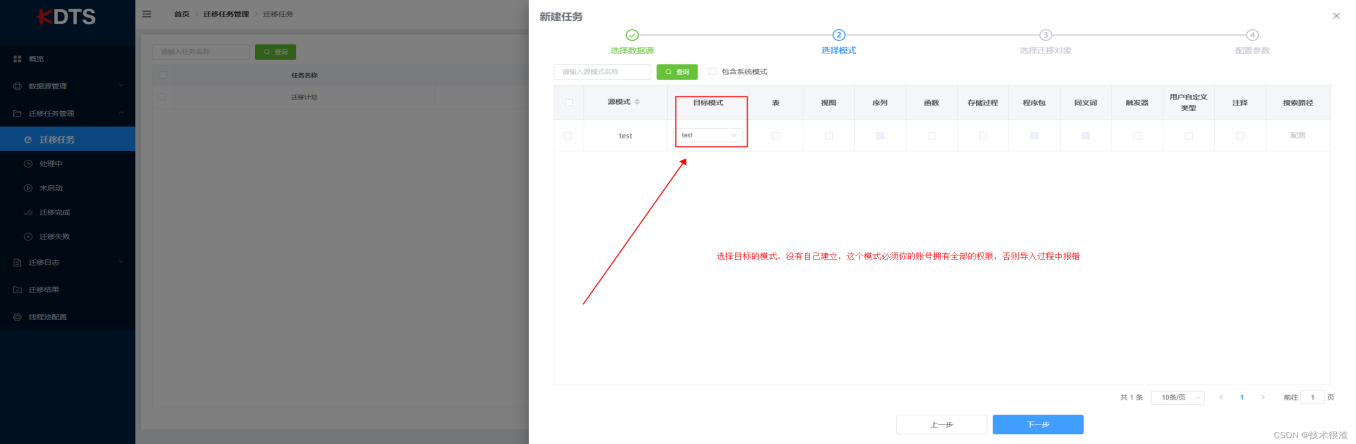Screen dimensions: 1356x444
Task: Click the sort icon beside 源模式 header
Action: (637, 102)
